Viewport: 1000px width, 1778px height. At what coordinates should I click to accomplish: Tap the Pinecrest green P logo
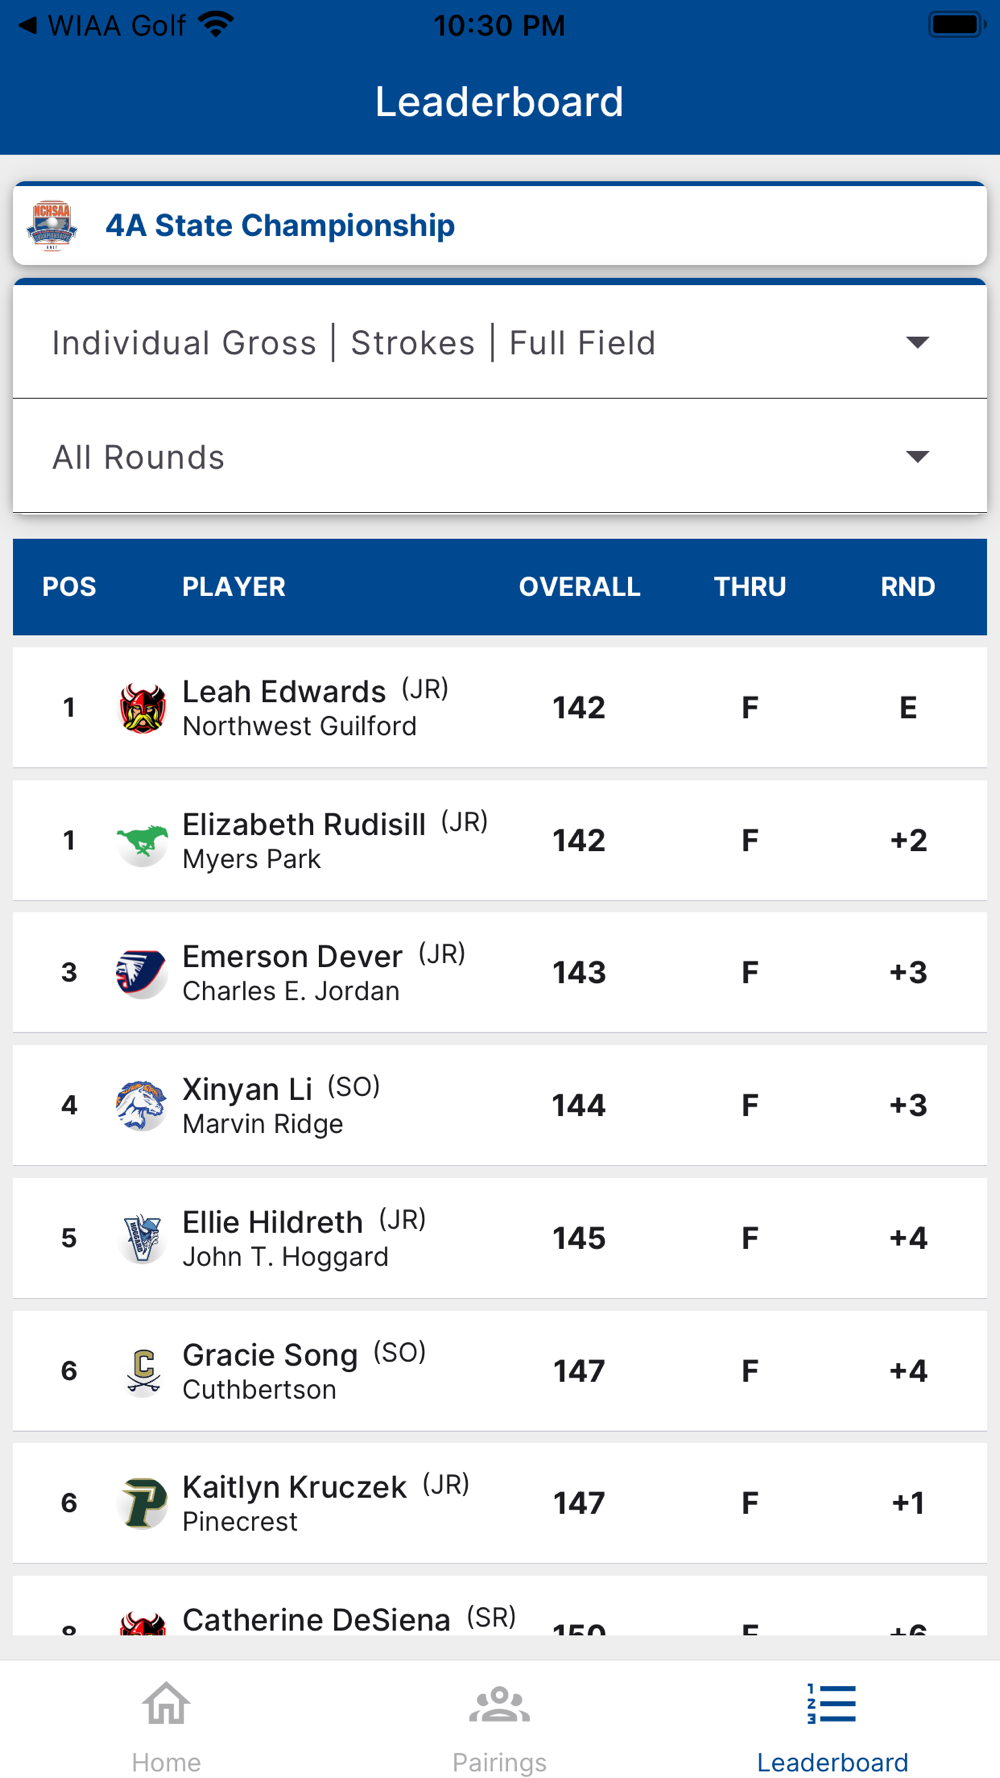[x=142, y=1503]
